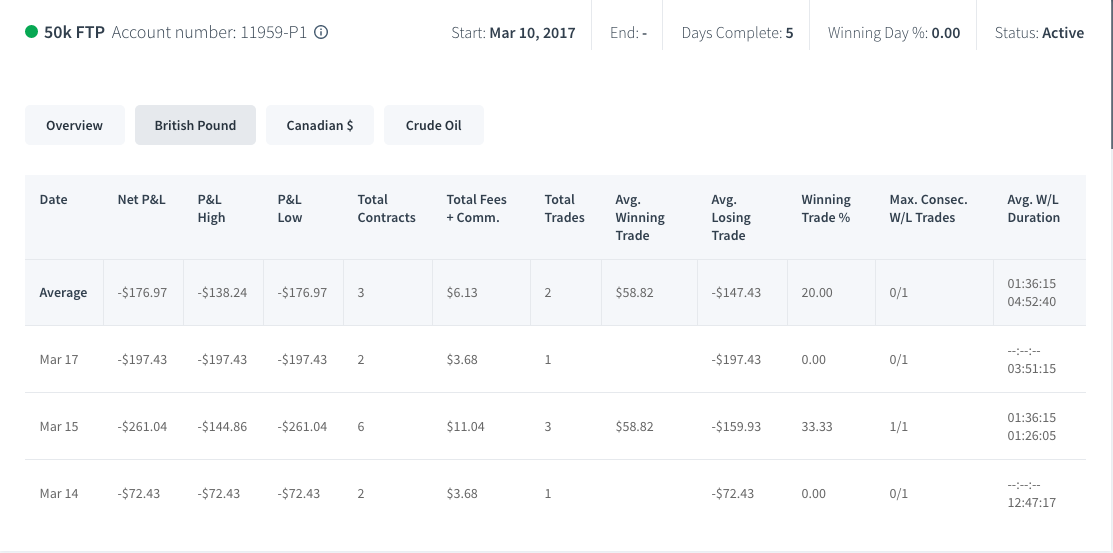Screen dimensions: 1113x553
Task: Click the Average row label
Action: 63,292
